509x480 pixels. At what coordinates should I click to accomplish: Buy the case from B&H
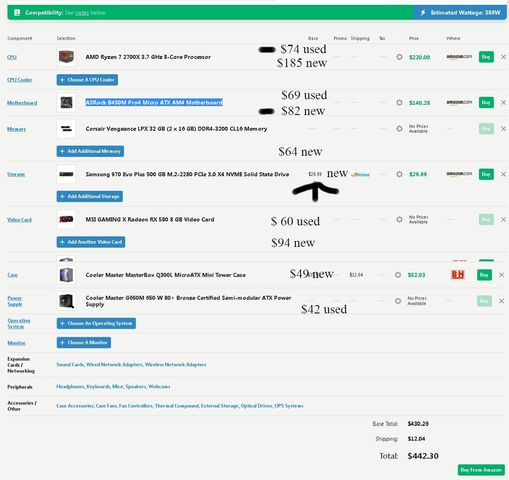tap(484, 275)
